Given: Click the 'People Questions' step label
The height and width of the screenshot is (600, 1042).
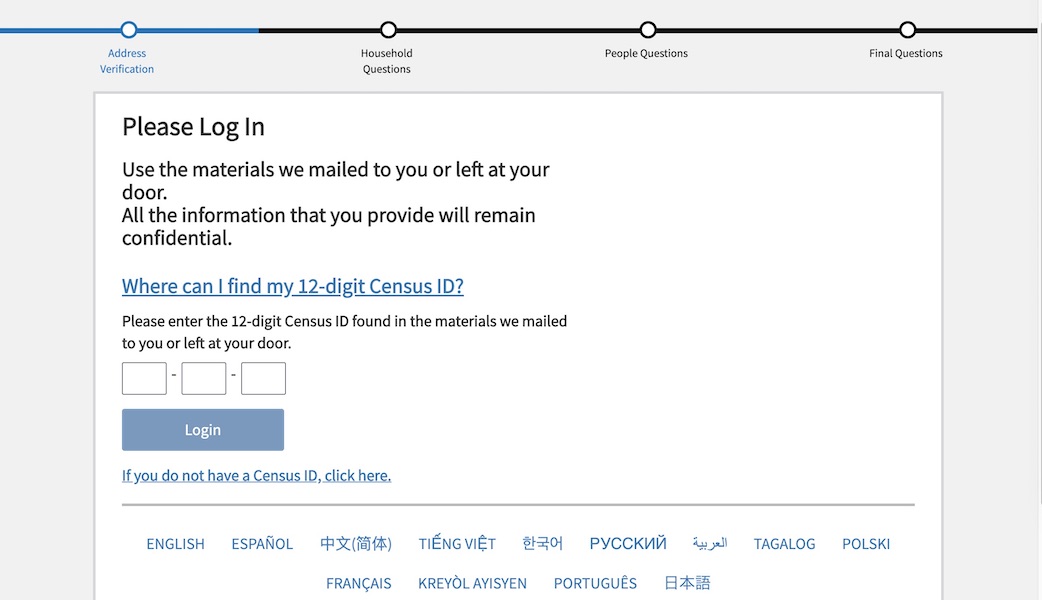Looking at the screenshot, I should coord(646,53).
